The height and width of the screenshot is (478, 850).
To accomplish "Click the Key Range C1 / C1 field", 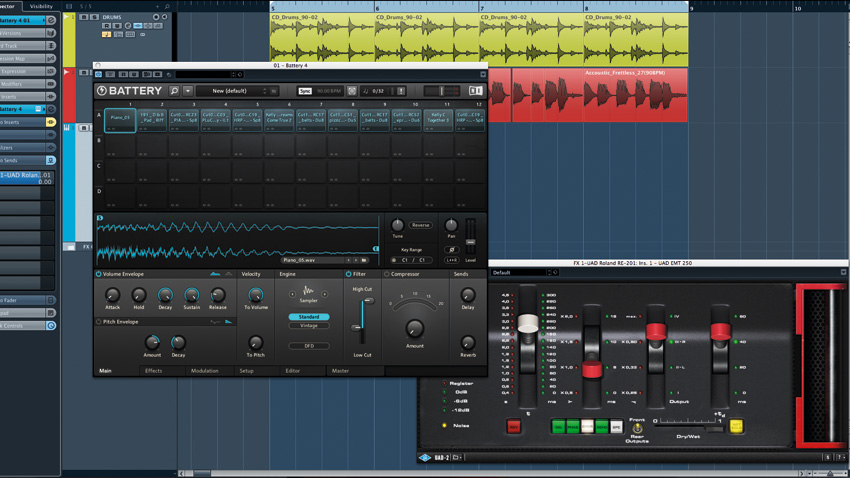I will (x=413, y=260).
